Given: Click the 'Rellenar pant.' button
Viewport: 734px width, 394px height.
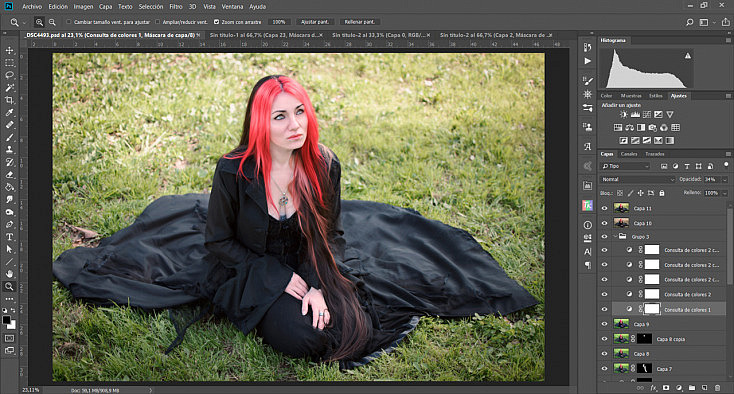Looking at the screenshot, I should [360, 22].
